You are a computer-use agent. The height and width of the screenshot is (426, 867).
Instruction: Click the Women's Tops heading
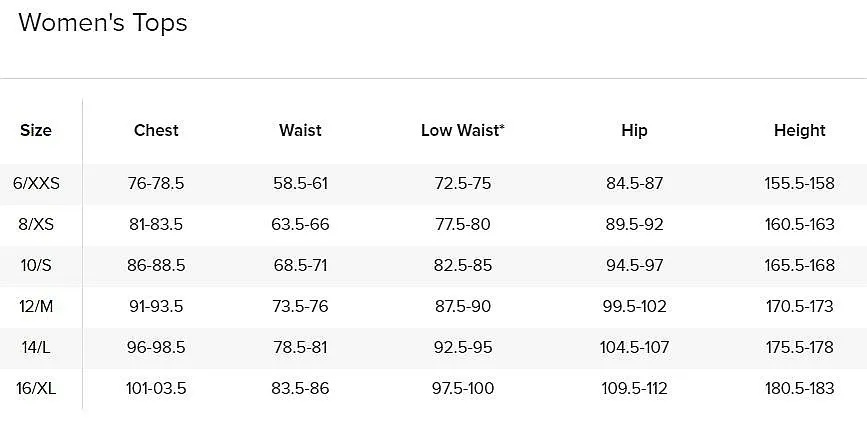(x=103, y=23)
